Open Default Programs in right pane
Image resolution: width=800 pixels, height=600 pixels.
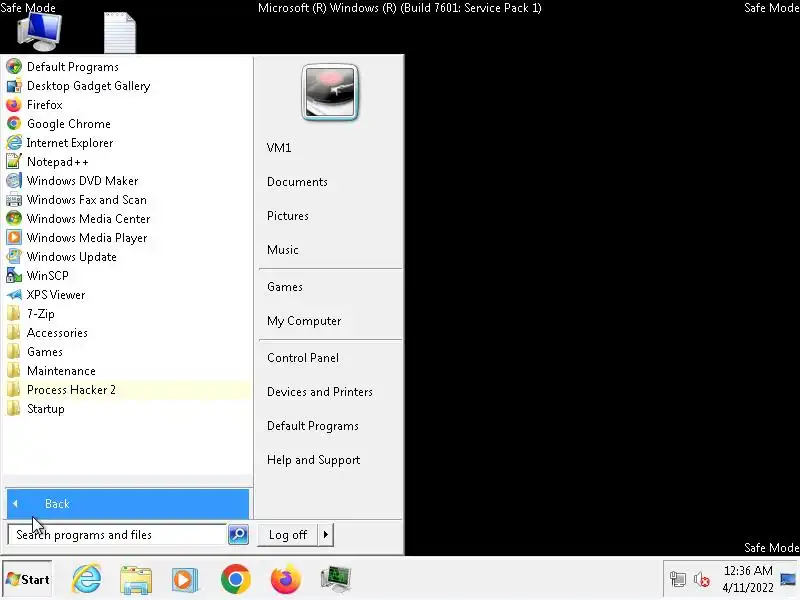(312, 426)
